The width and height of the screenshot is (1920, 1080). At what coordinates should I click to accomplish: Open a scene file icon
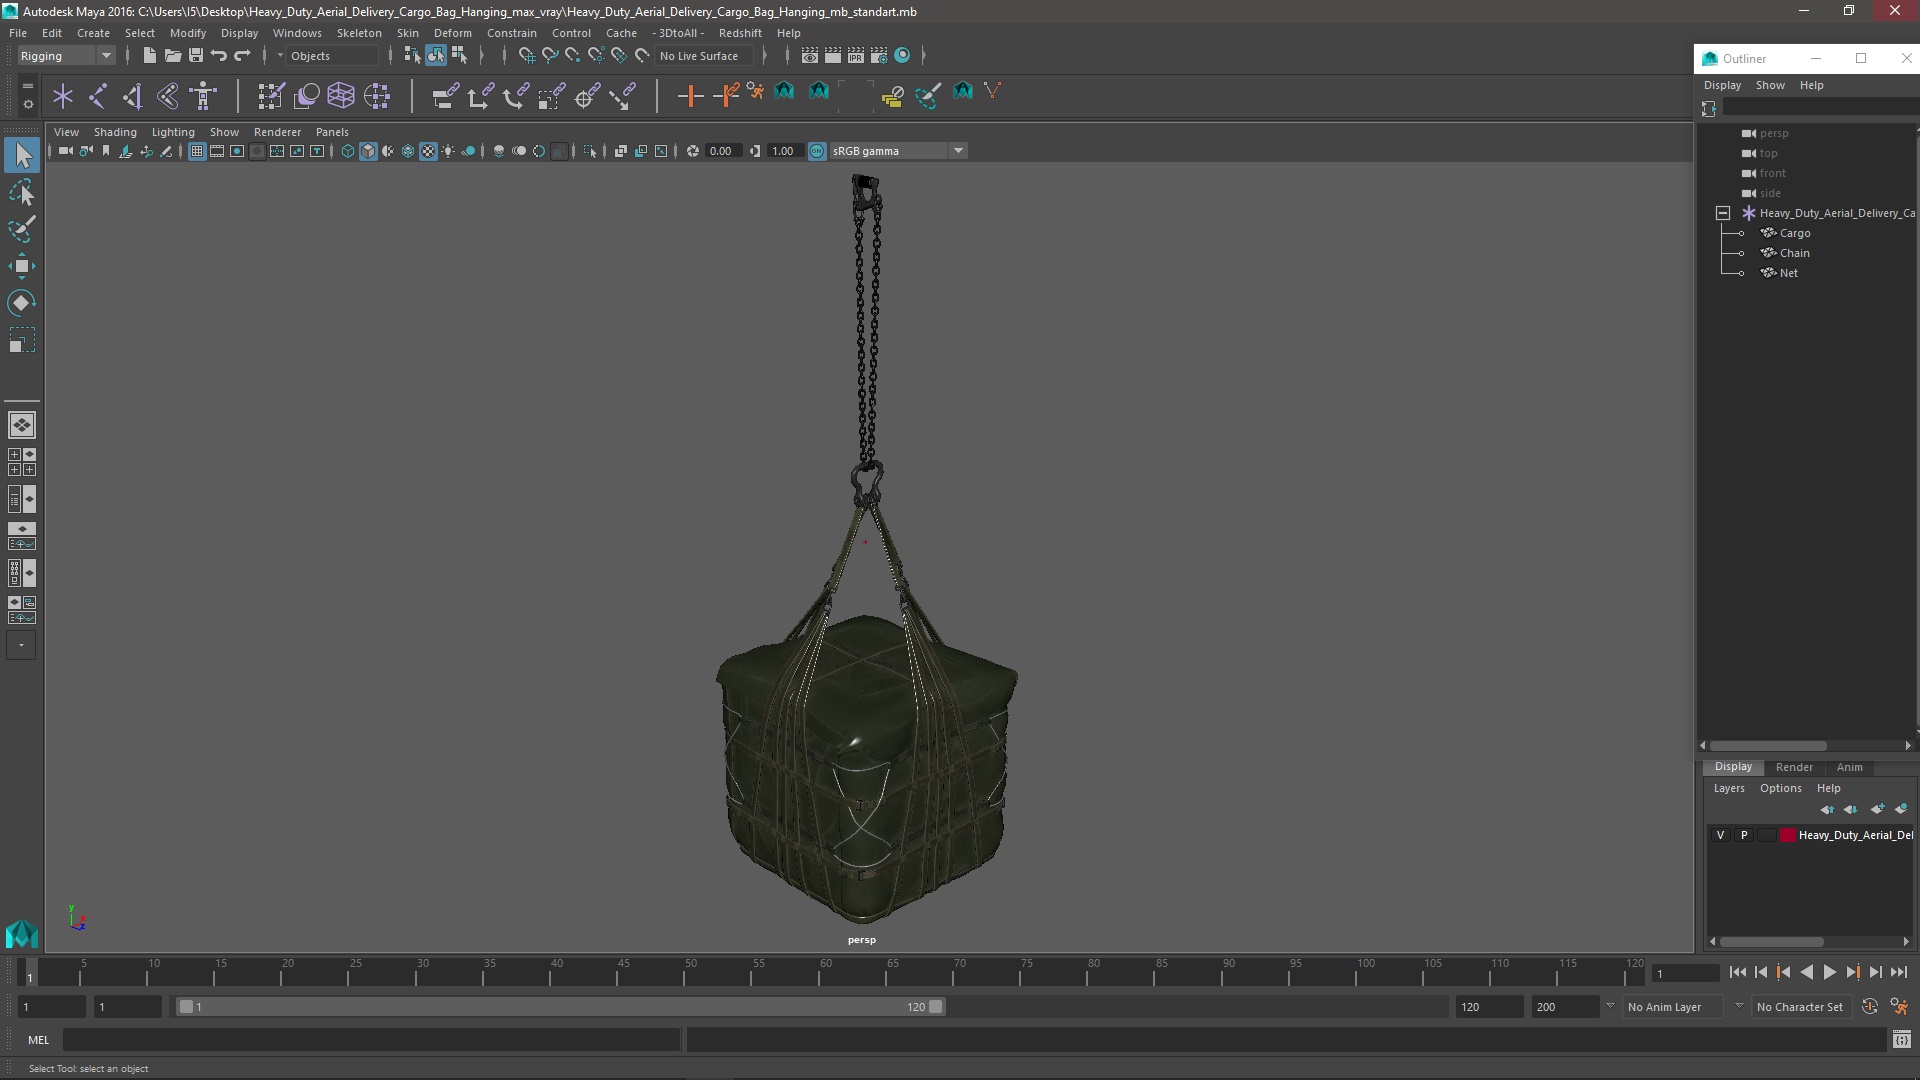tap(172, 56)
